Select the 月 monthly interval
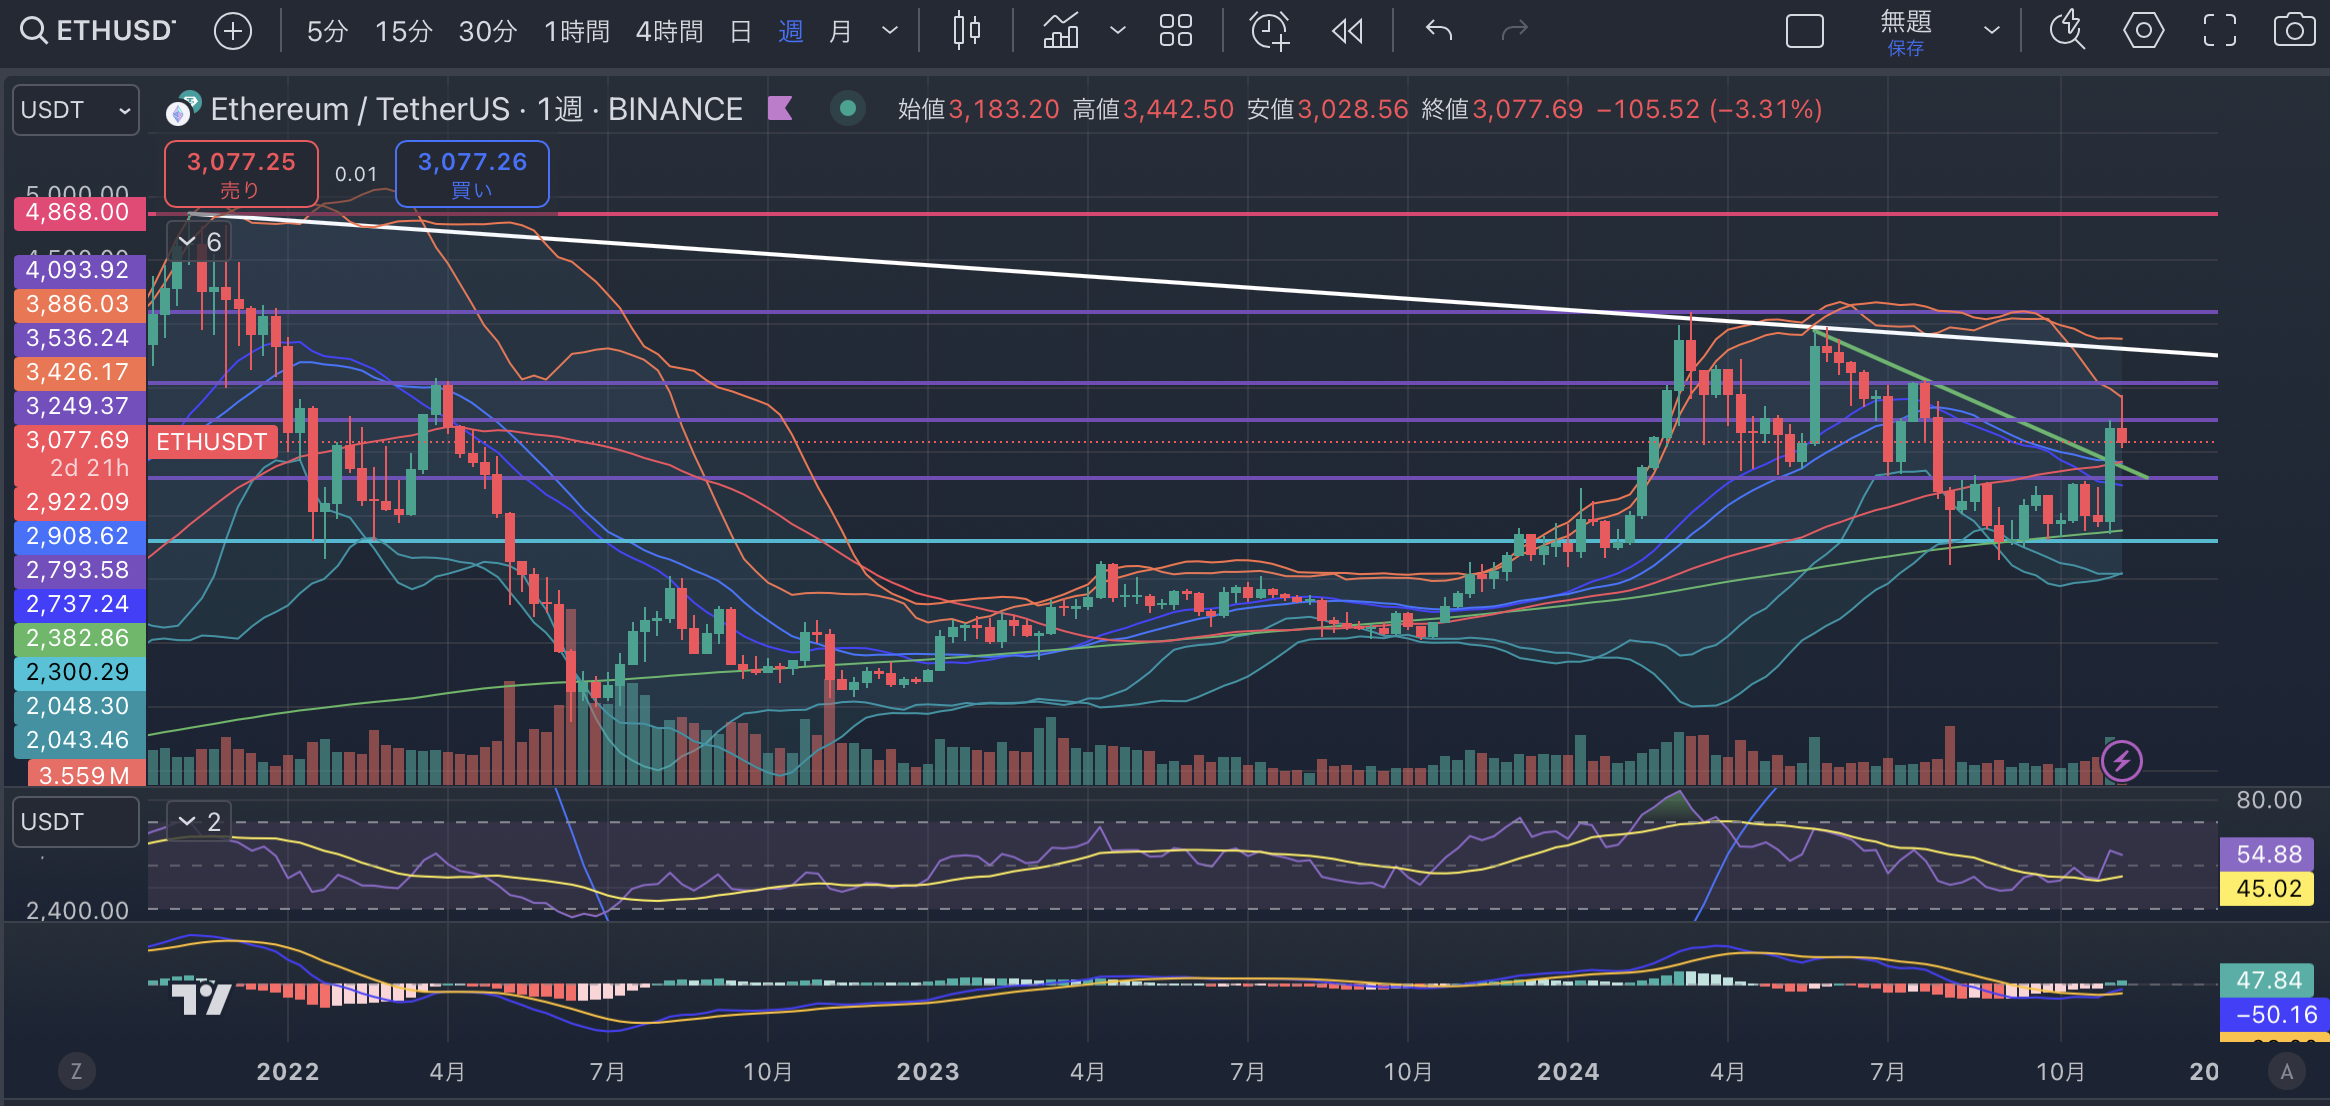 840,31
